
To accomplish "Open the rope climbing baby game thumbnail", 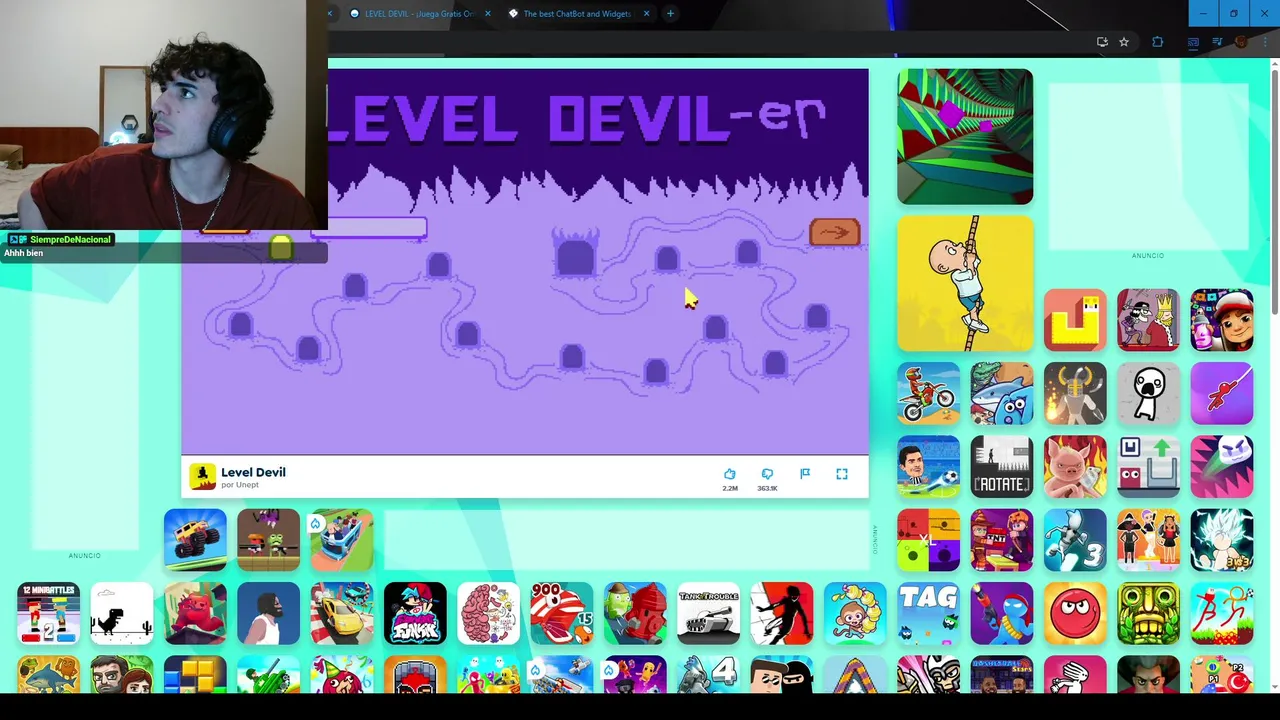I will coord(965,284).
